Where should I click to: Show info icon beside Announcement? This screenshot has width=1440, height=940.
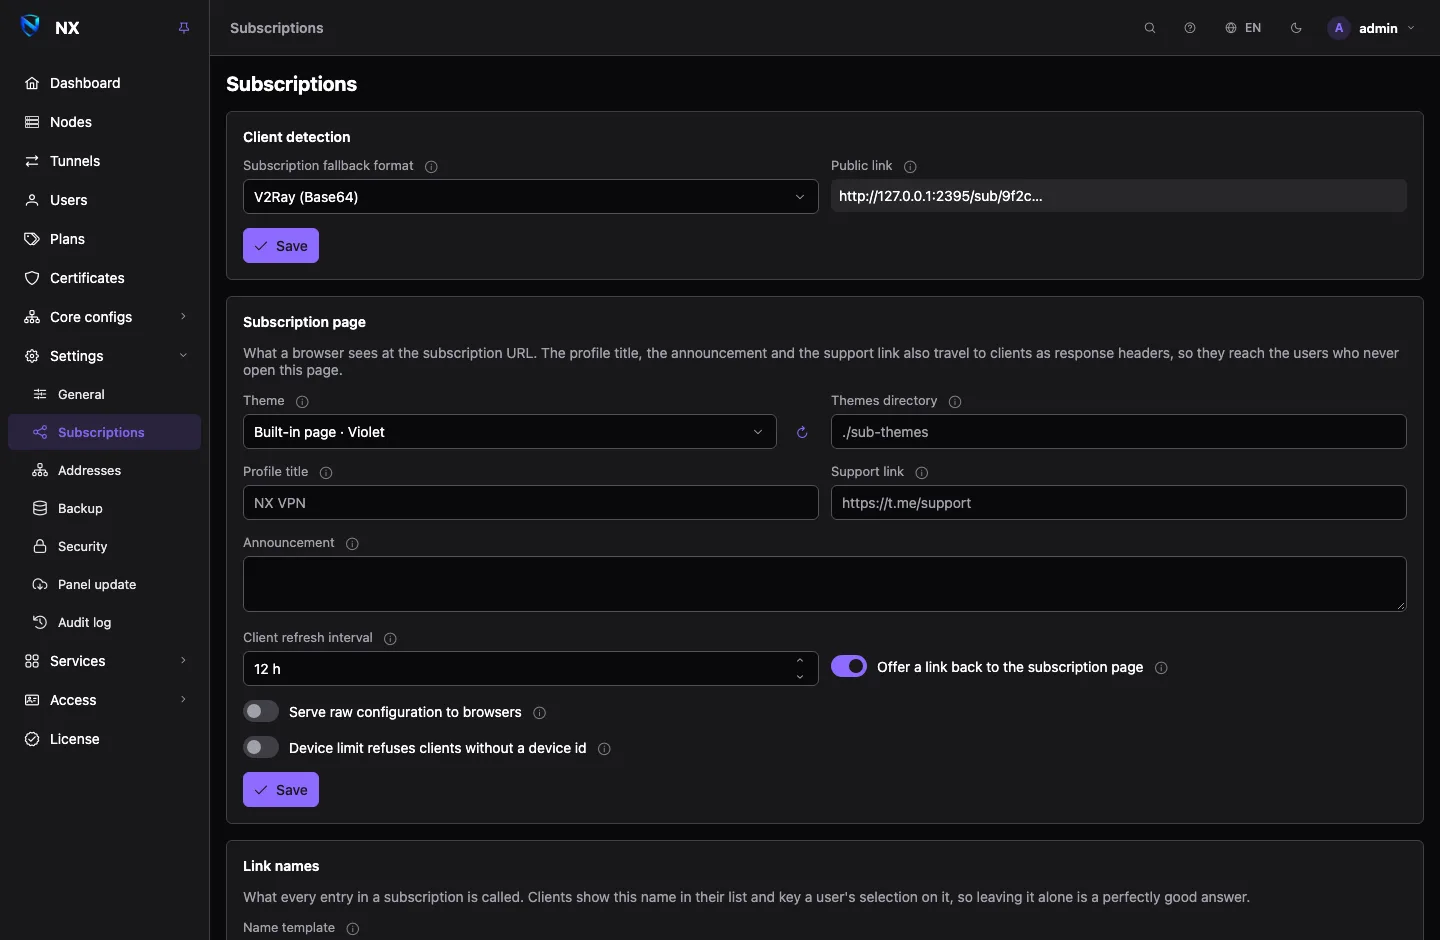coord(352,544)
